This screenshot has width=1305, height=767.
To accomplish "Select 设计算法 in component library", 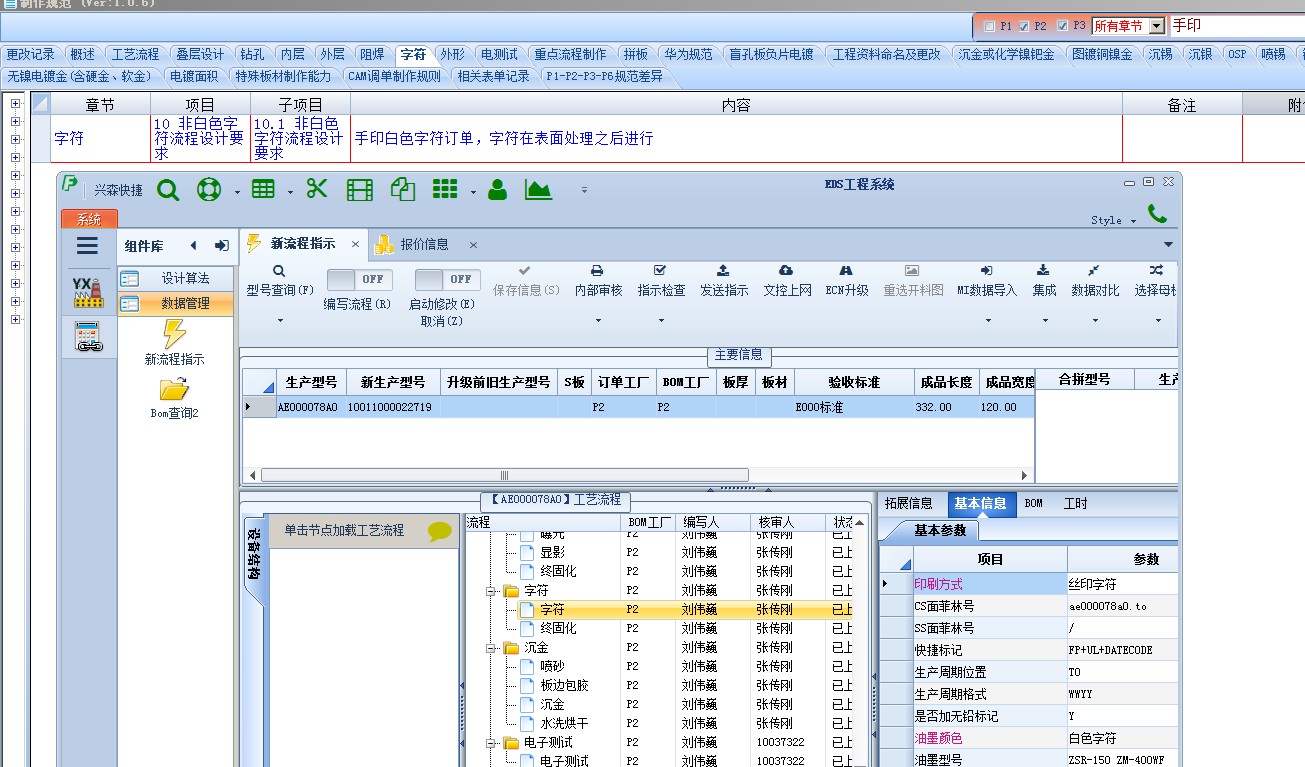I will pos(176,278).
